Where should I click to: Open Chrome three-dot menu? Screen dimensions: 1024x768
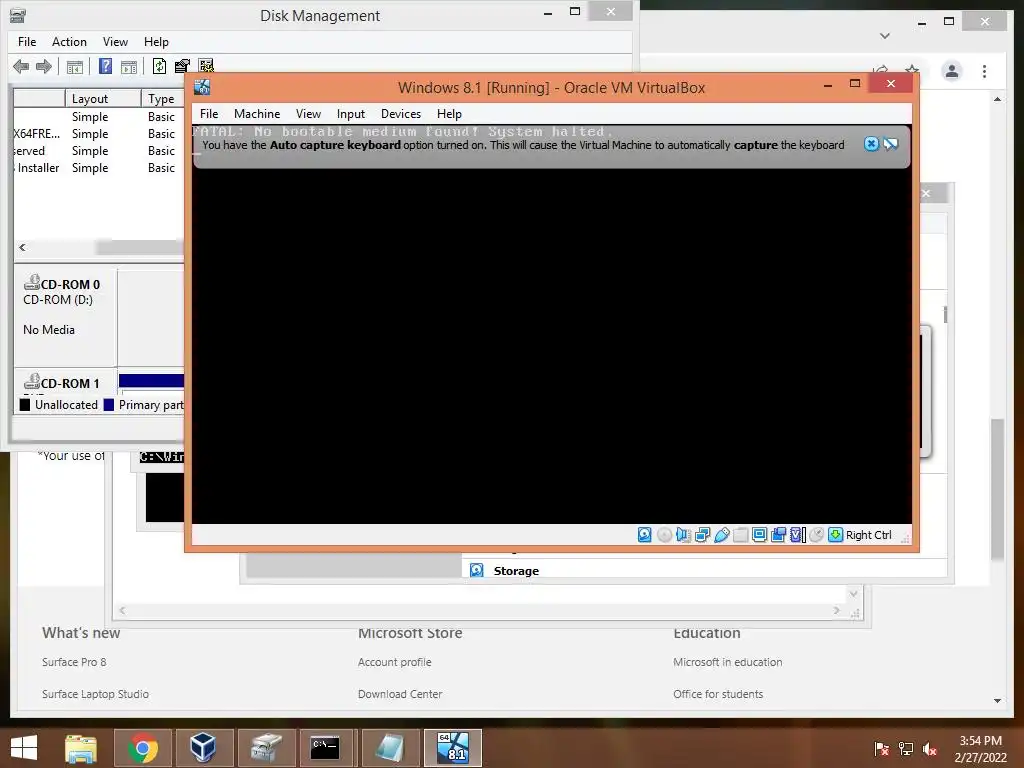pyautogui.click(x=984, y=71)
